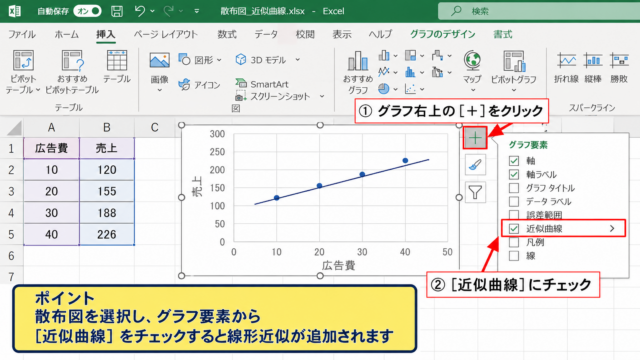Insert a combo chart
The height and width of the screenshot is (360, 640).
[437, 72]
